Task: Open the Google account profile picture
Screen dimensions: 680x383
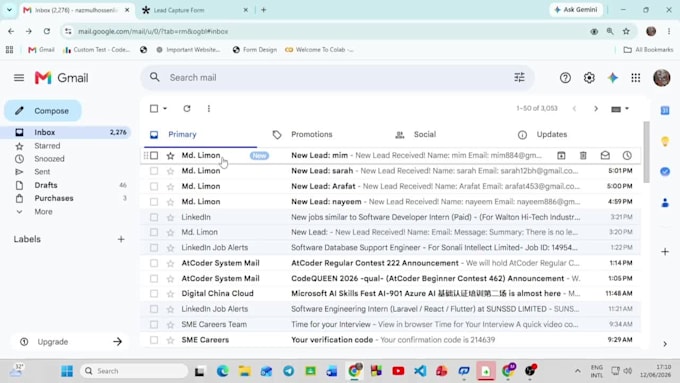Action: [661, 78]
